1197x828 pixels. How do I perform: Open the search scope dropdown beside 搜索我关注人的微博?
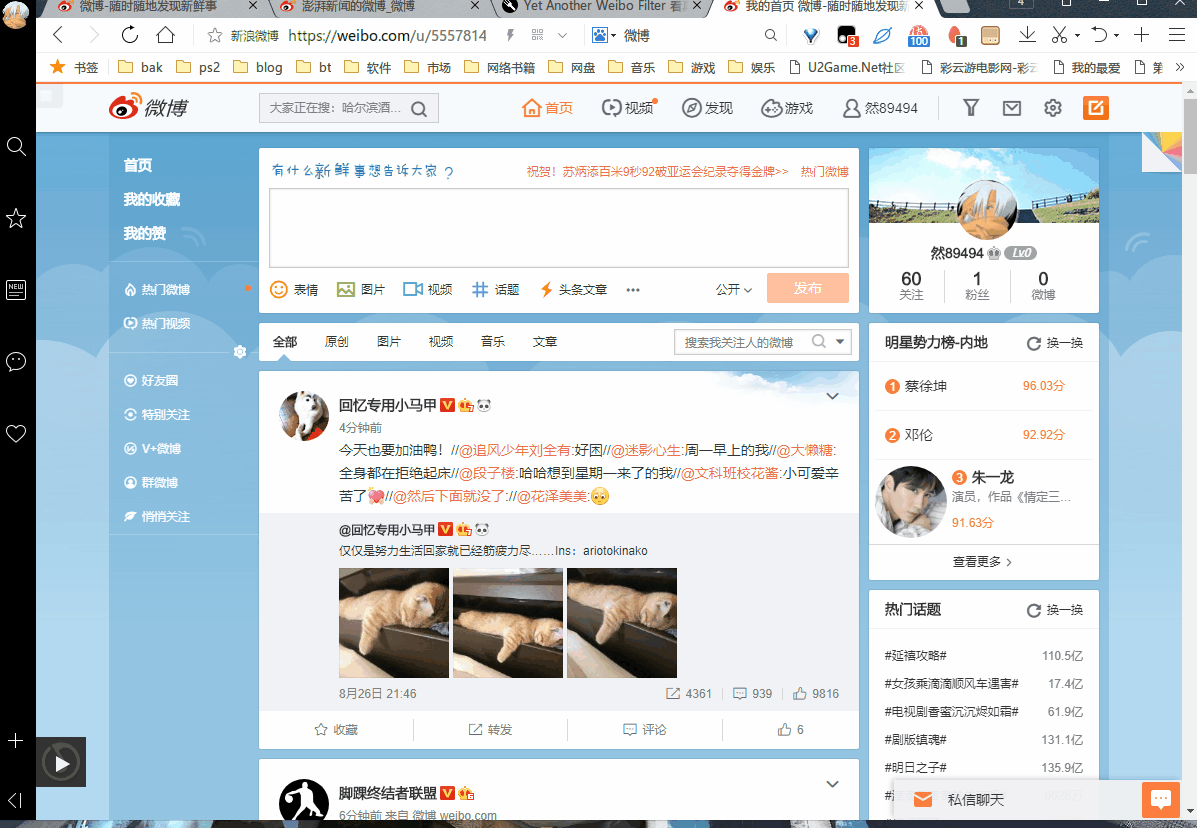click(x=840, y=341)
